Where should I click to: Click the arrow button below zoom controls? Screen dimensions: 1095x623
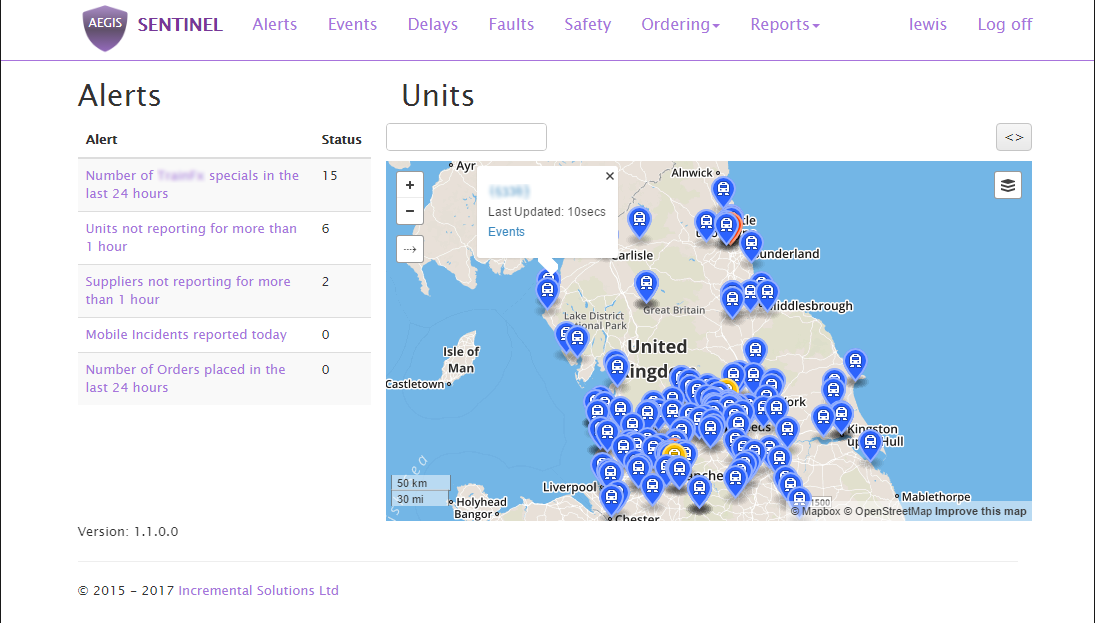(410, 249)
